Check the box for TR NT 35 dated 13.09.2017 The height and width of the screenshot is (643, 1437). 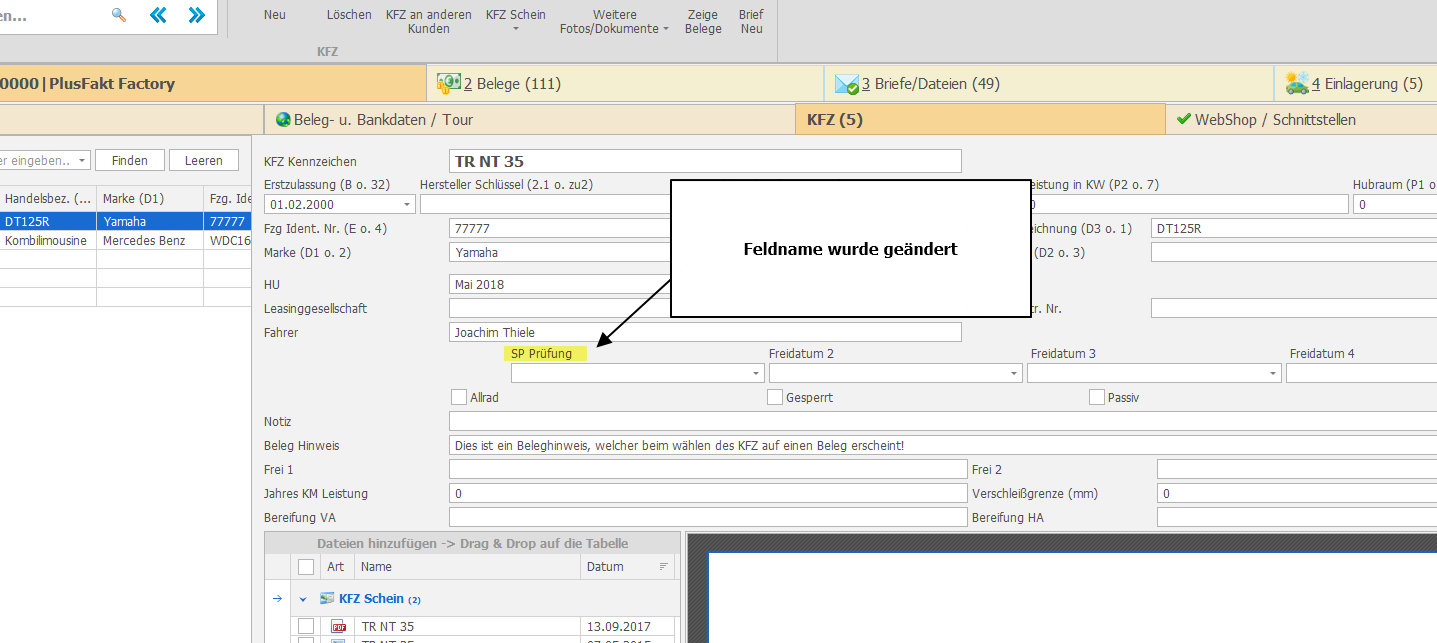pyautogui.click(x=306, y=627)
